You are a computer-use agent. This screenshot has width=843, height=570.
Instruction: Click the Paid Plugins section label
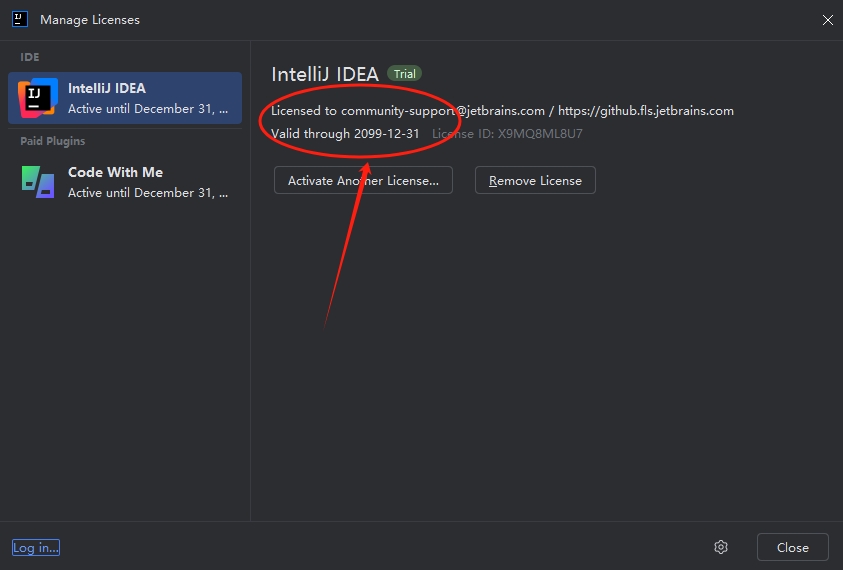53,141
